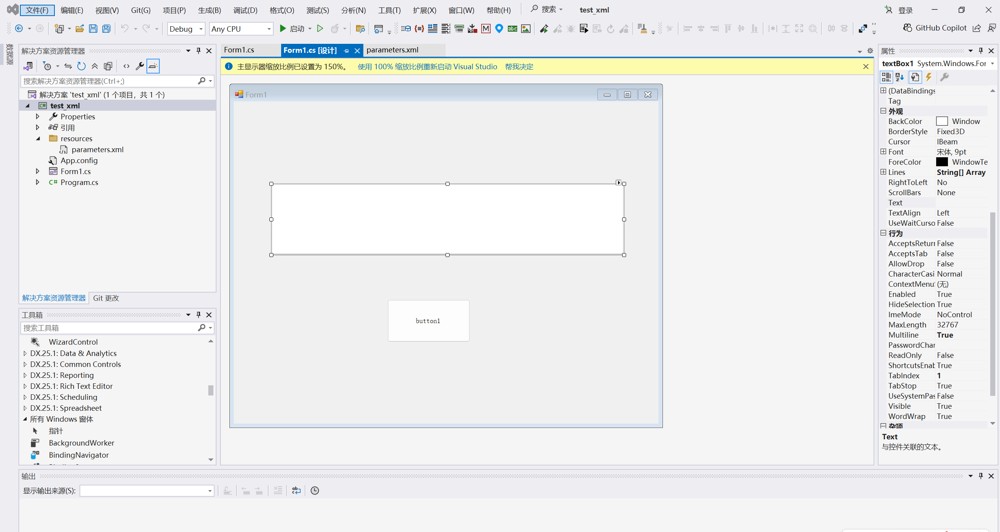Click the share icon next to Copilot
Viewport: 1000px width, 532px height.
click(x=976, y=28)
